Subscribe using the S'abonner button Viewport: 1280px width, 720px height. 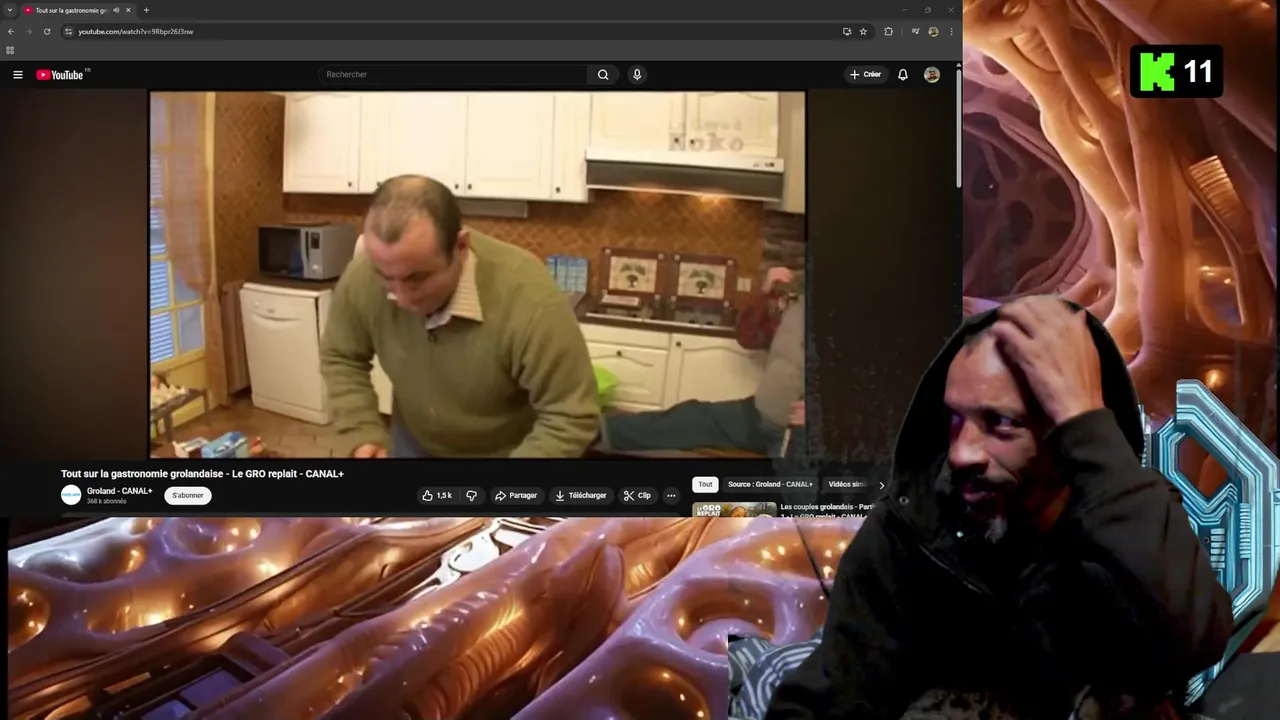[188, 495]
